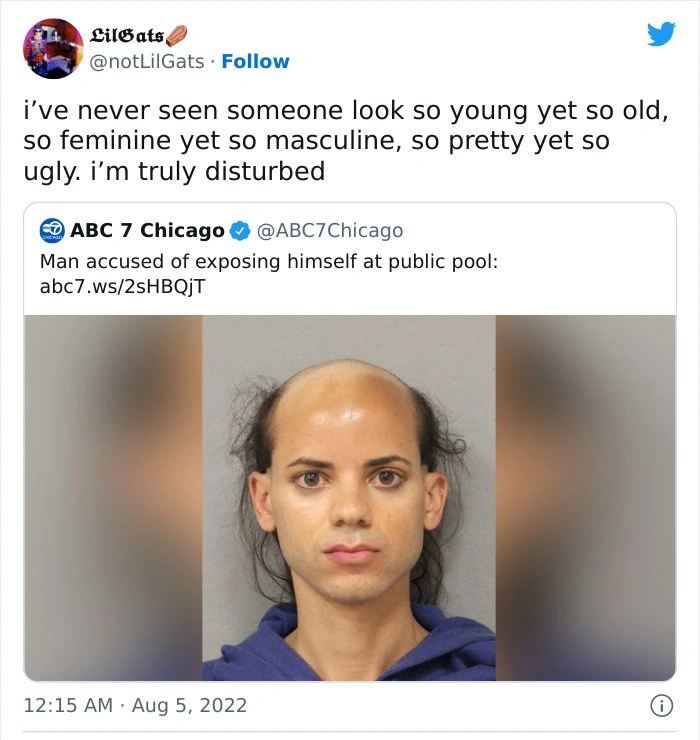Click the ABC 7 Chicago logo avatar
Screen dimensions: 700x740
[51, 230]
